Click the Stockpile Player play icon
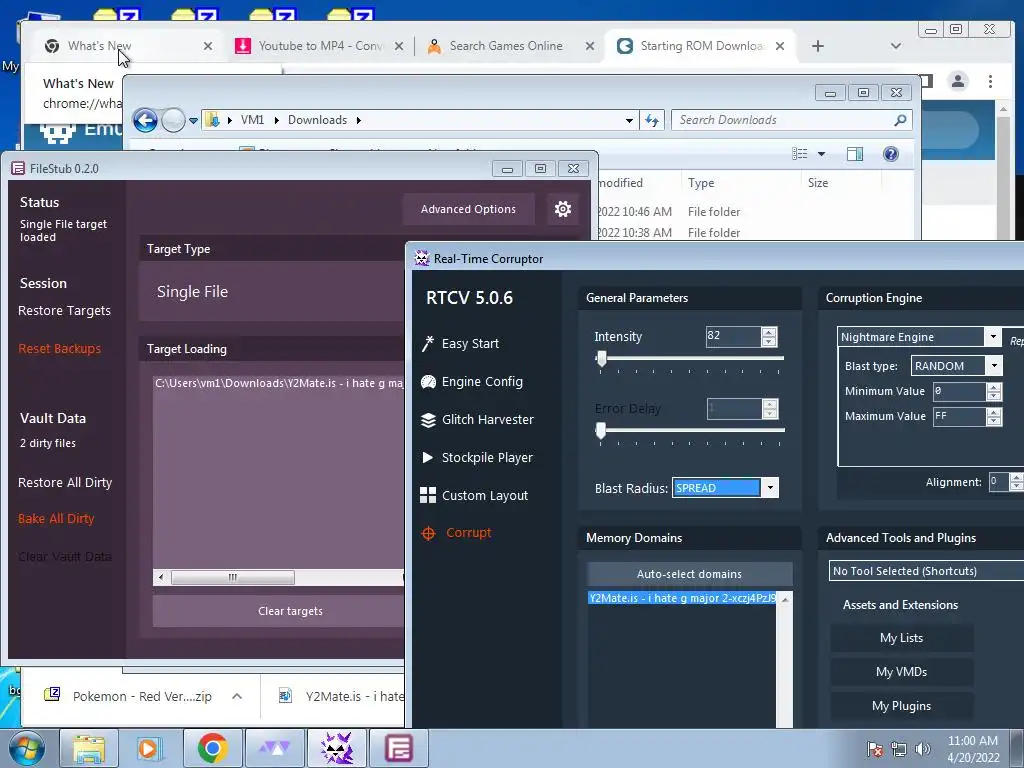Screen dimensions: 1024x768 (428, 458)
